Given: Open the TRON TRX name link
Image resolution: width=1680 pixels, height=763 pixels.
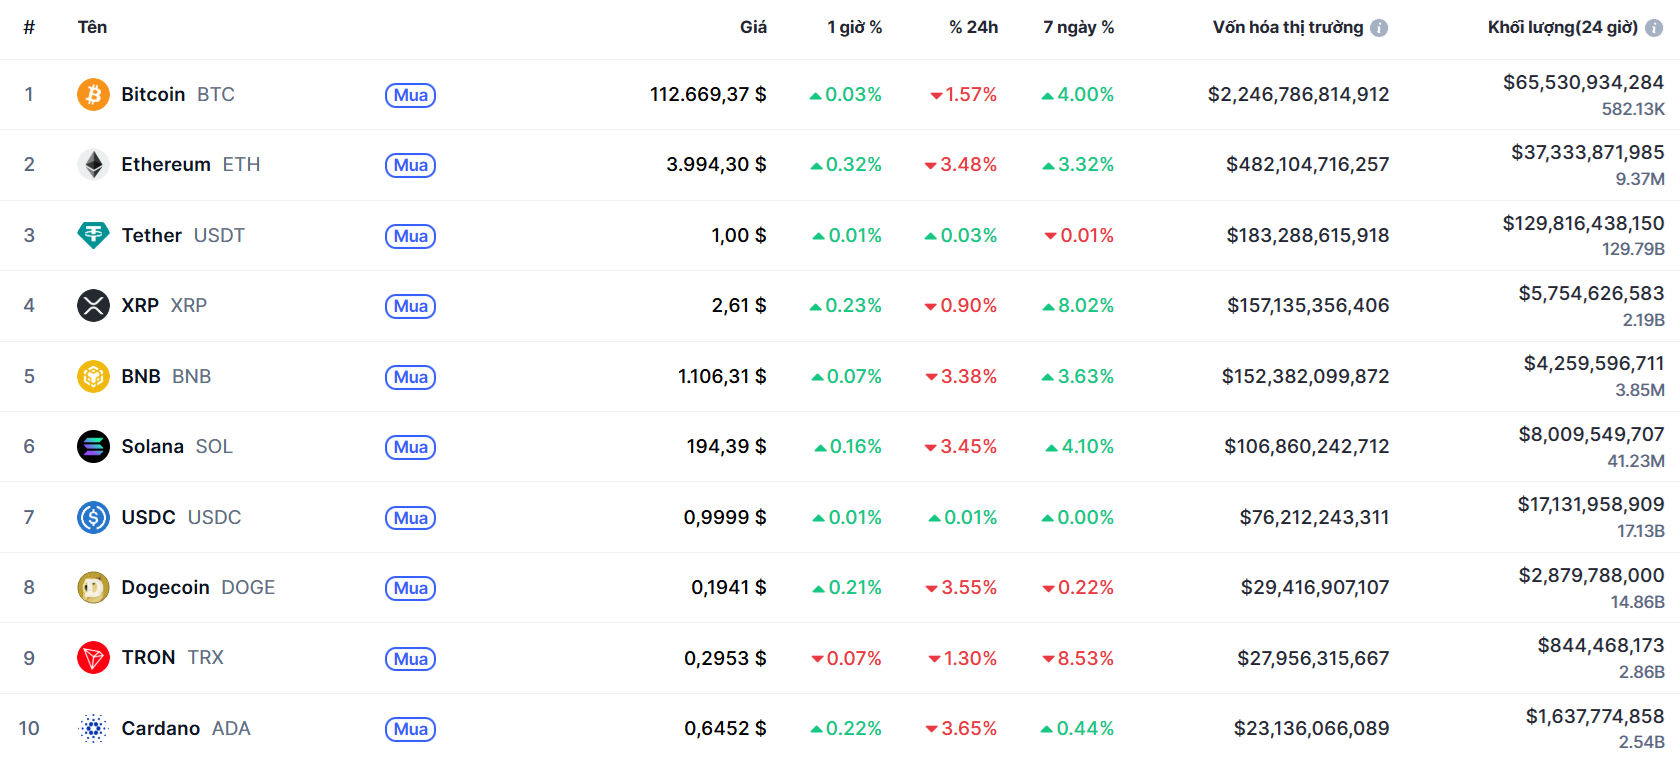Looking at the screenshot, I should pos(172,657).
